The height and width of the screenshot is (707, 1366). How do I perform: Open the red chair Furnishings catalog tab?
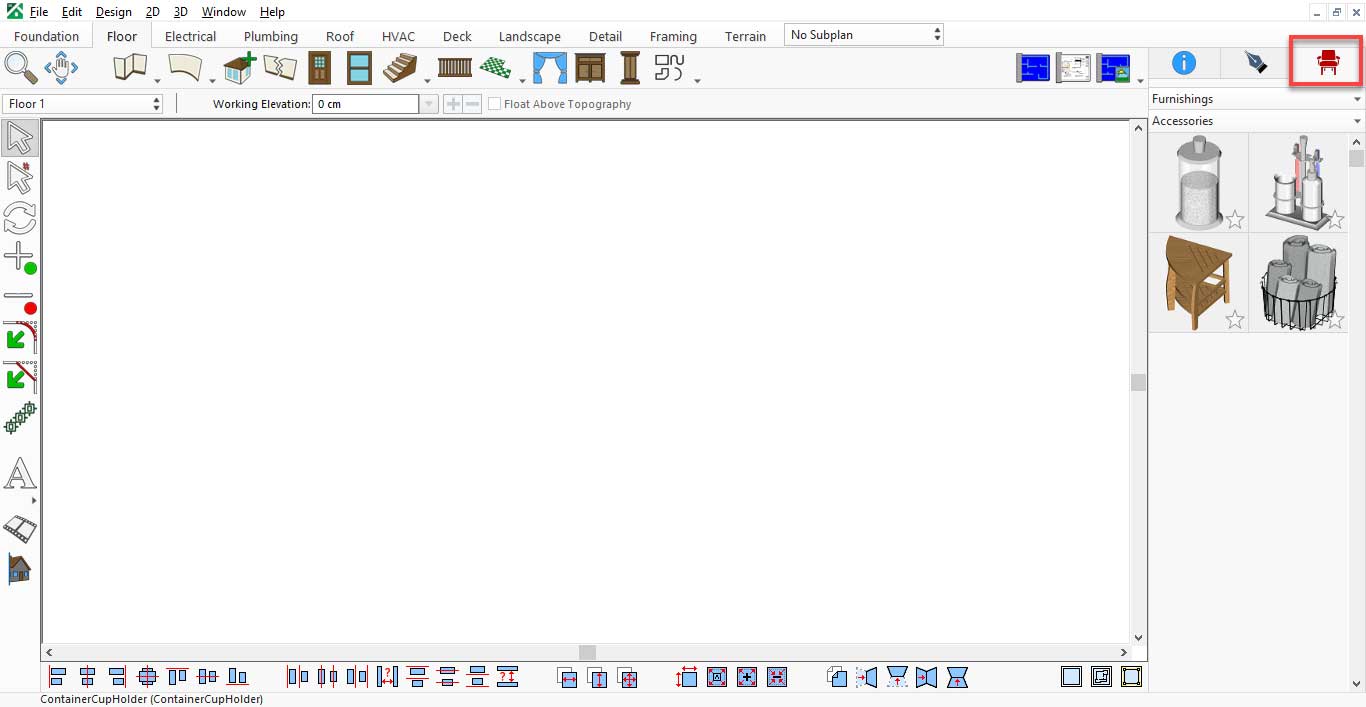tap(1328, 63)
